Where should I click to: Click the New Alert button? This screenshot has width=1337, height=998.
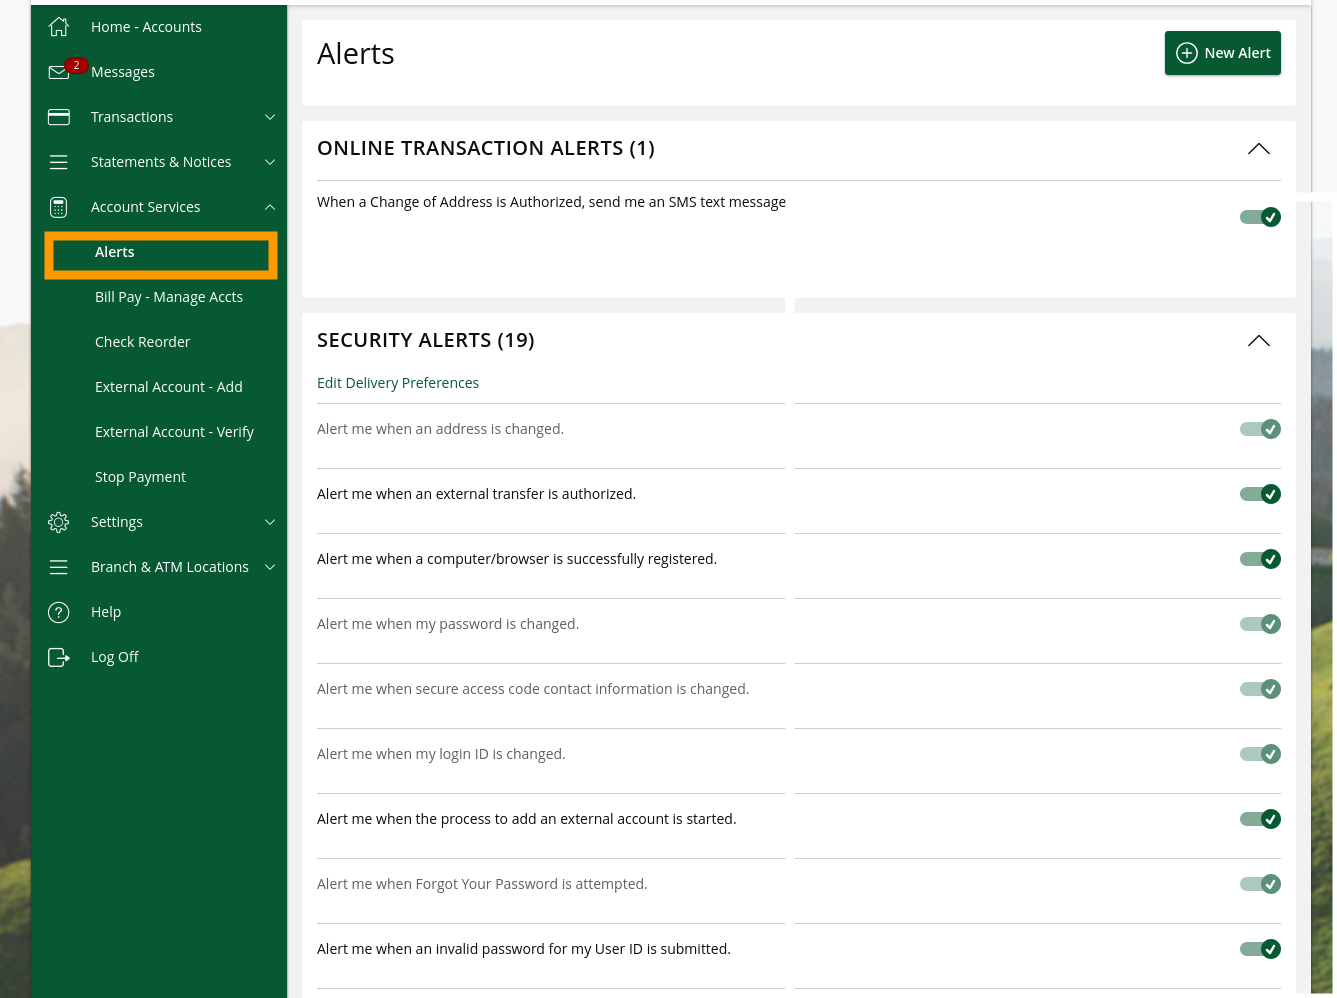click(x=1222, y=53)
